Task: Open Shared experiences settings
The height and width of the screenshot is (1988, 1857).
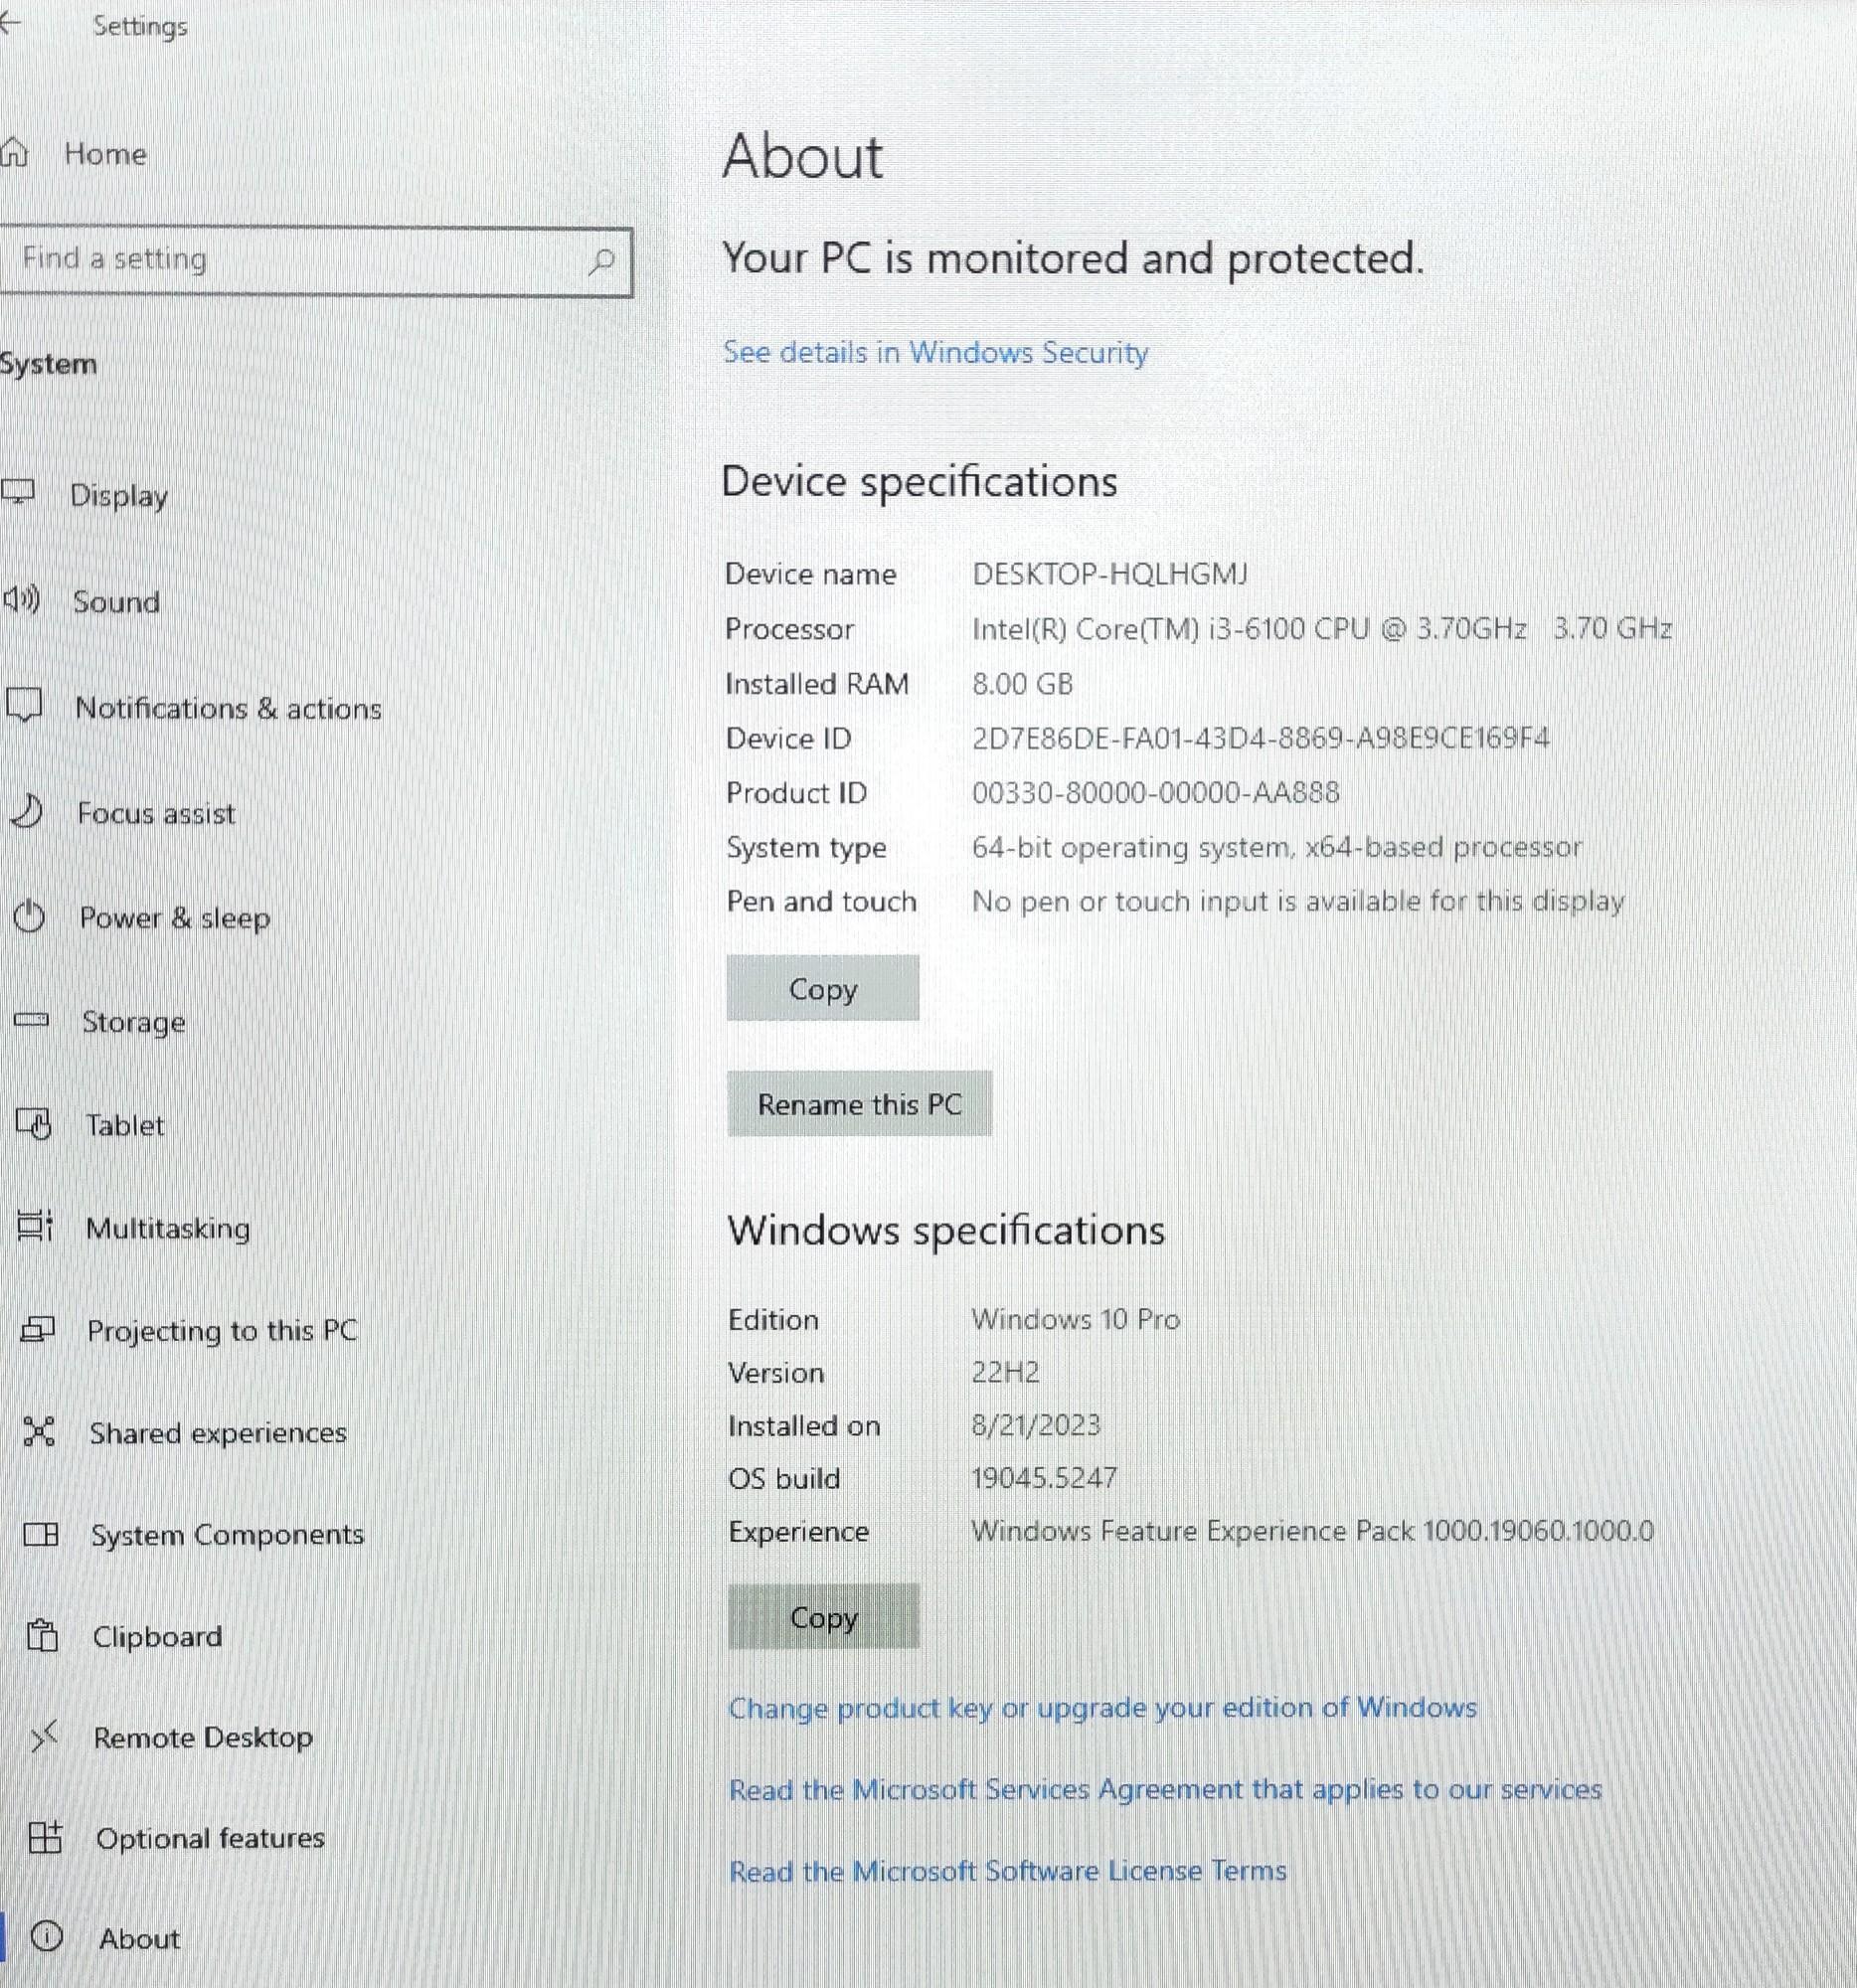Action: point(218,1433)
